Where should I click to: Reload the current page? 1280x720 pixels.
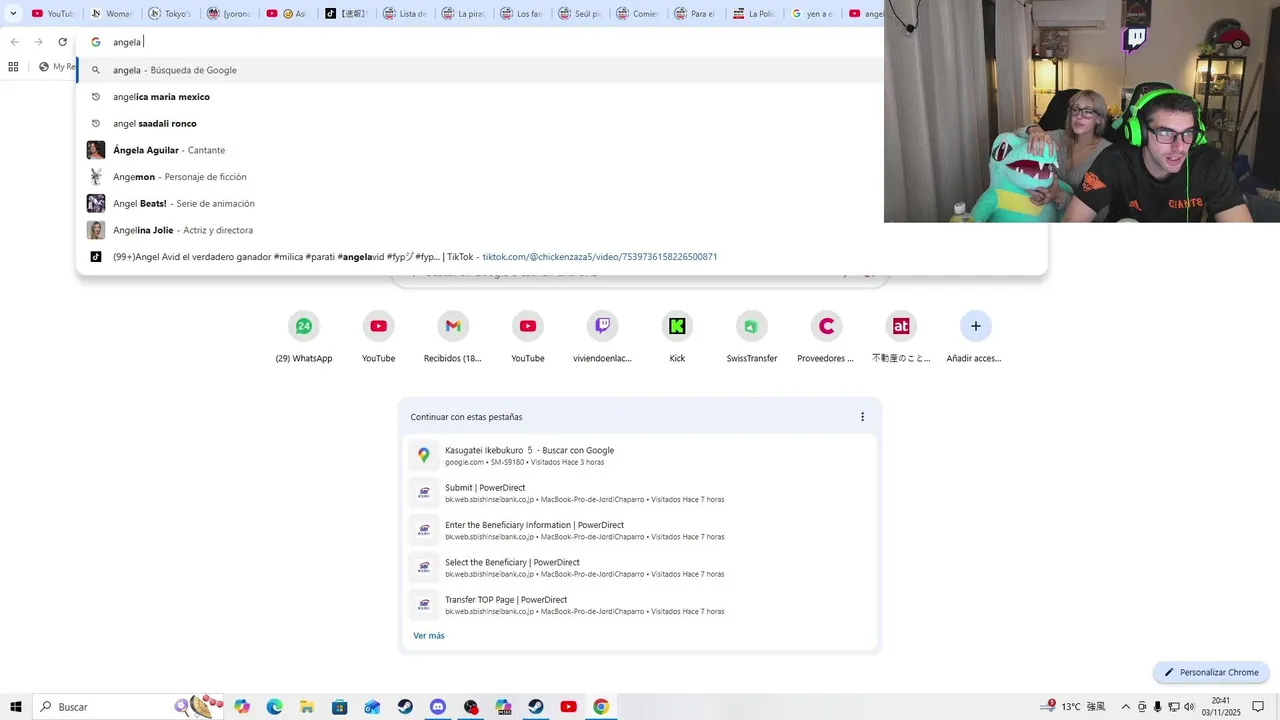click(x=62, y=42)
